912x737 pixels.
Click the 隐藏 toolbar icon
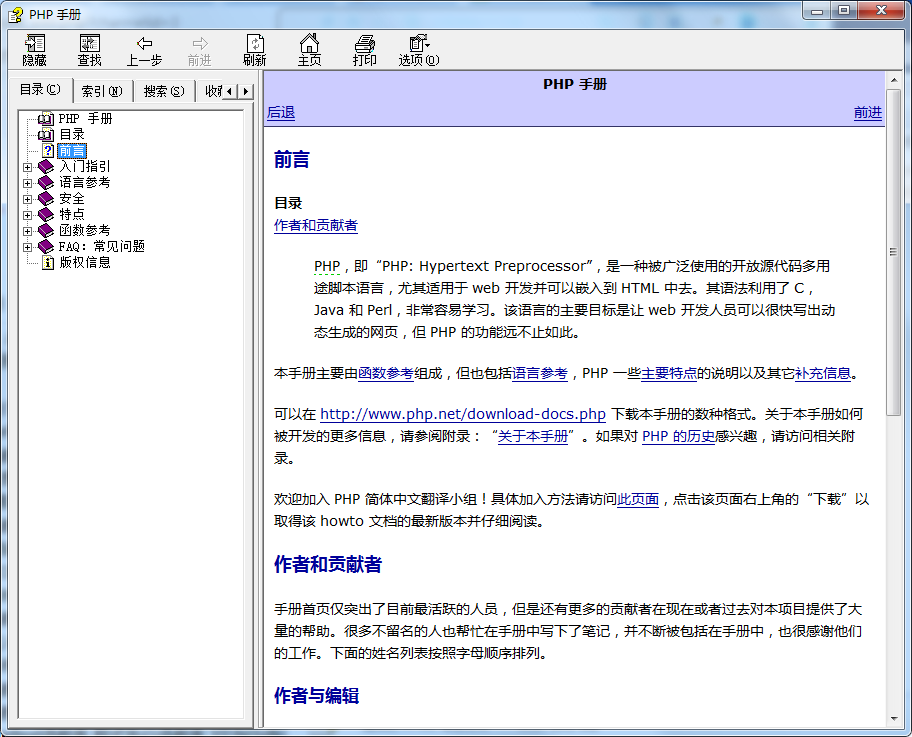[33, 49]
